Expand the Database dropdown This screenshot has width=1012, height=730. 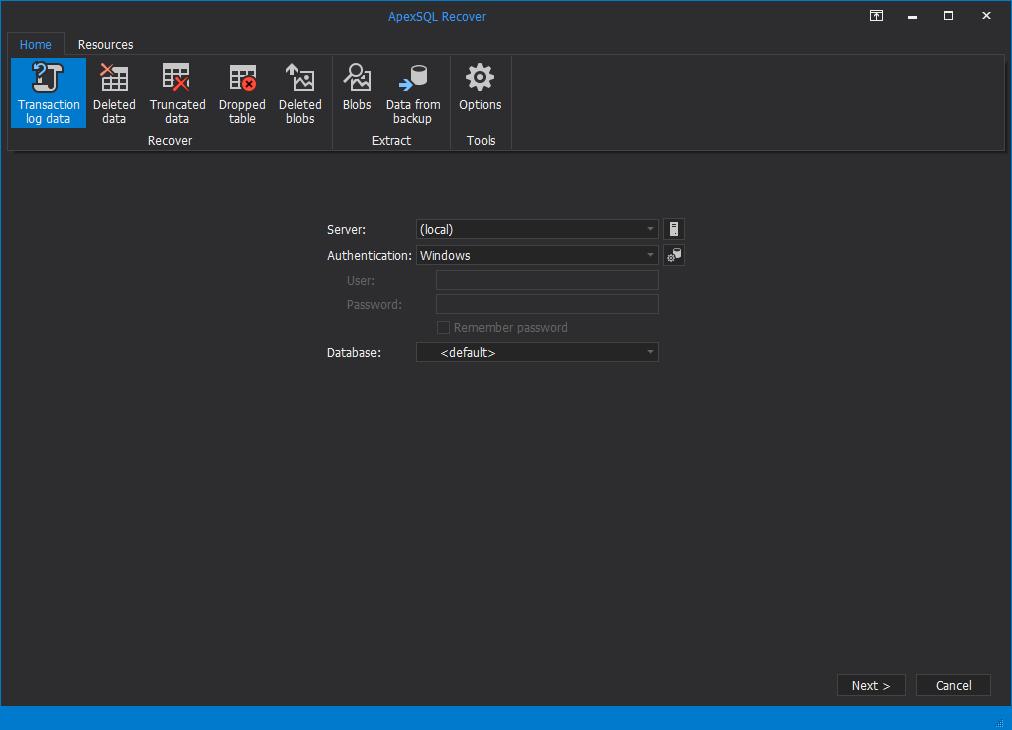point(650,352)
